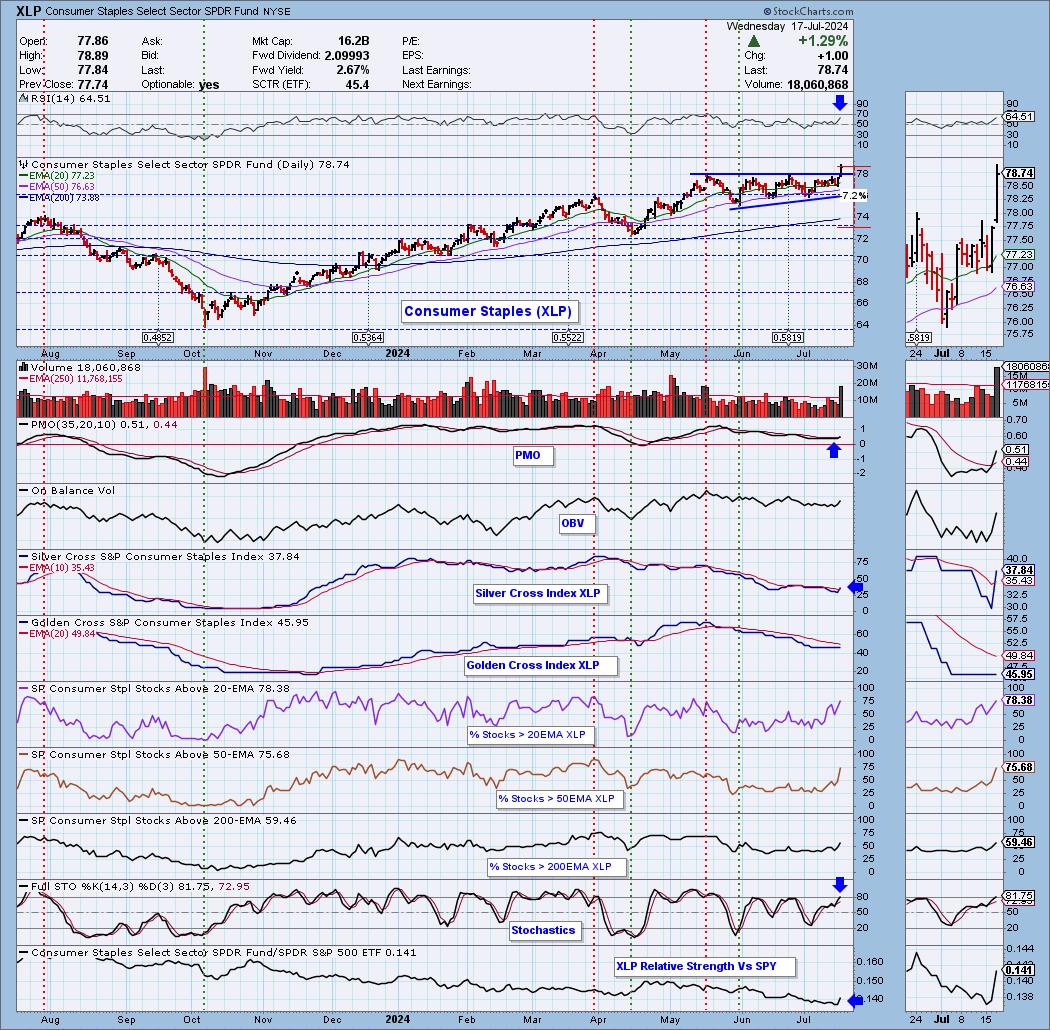Click the 7.2% annotation on price chart
This screenshot has height=1030, width=1050.
point(854,196)
